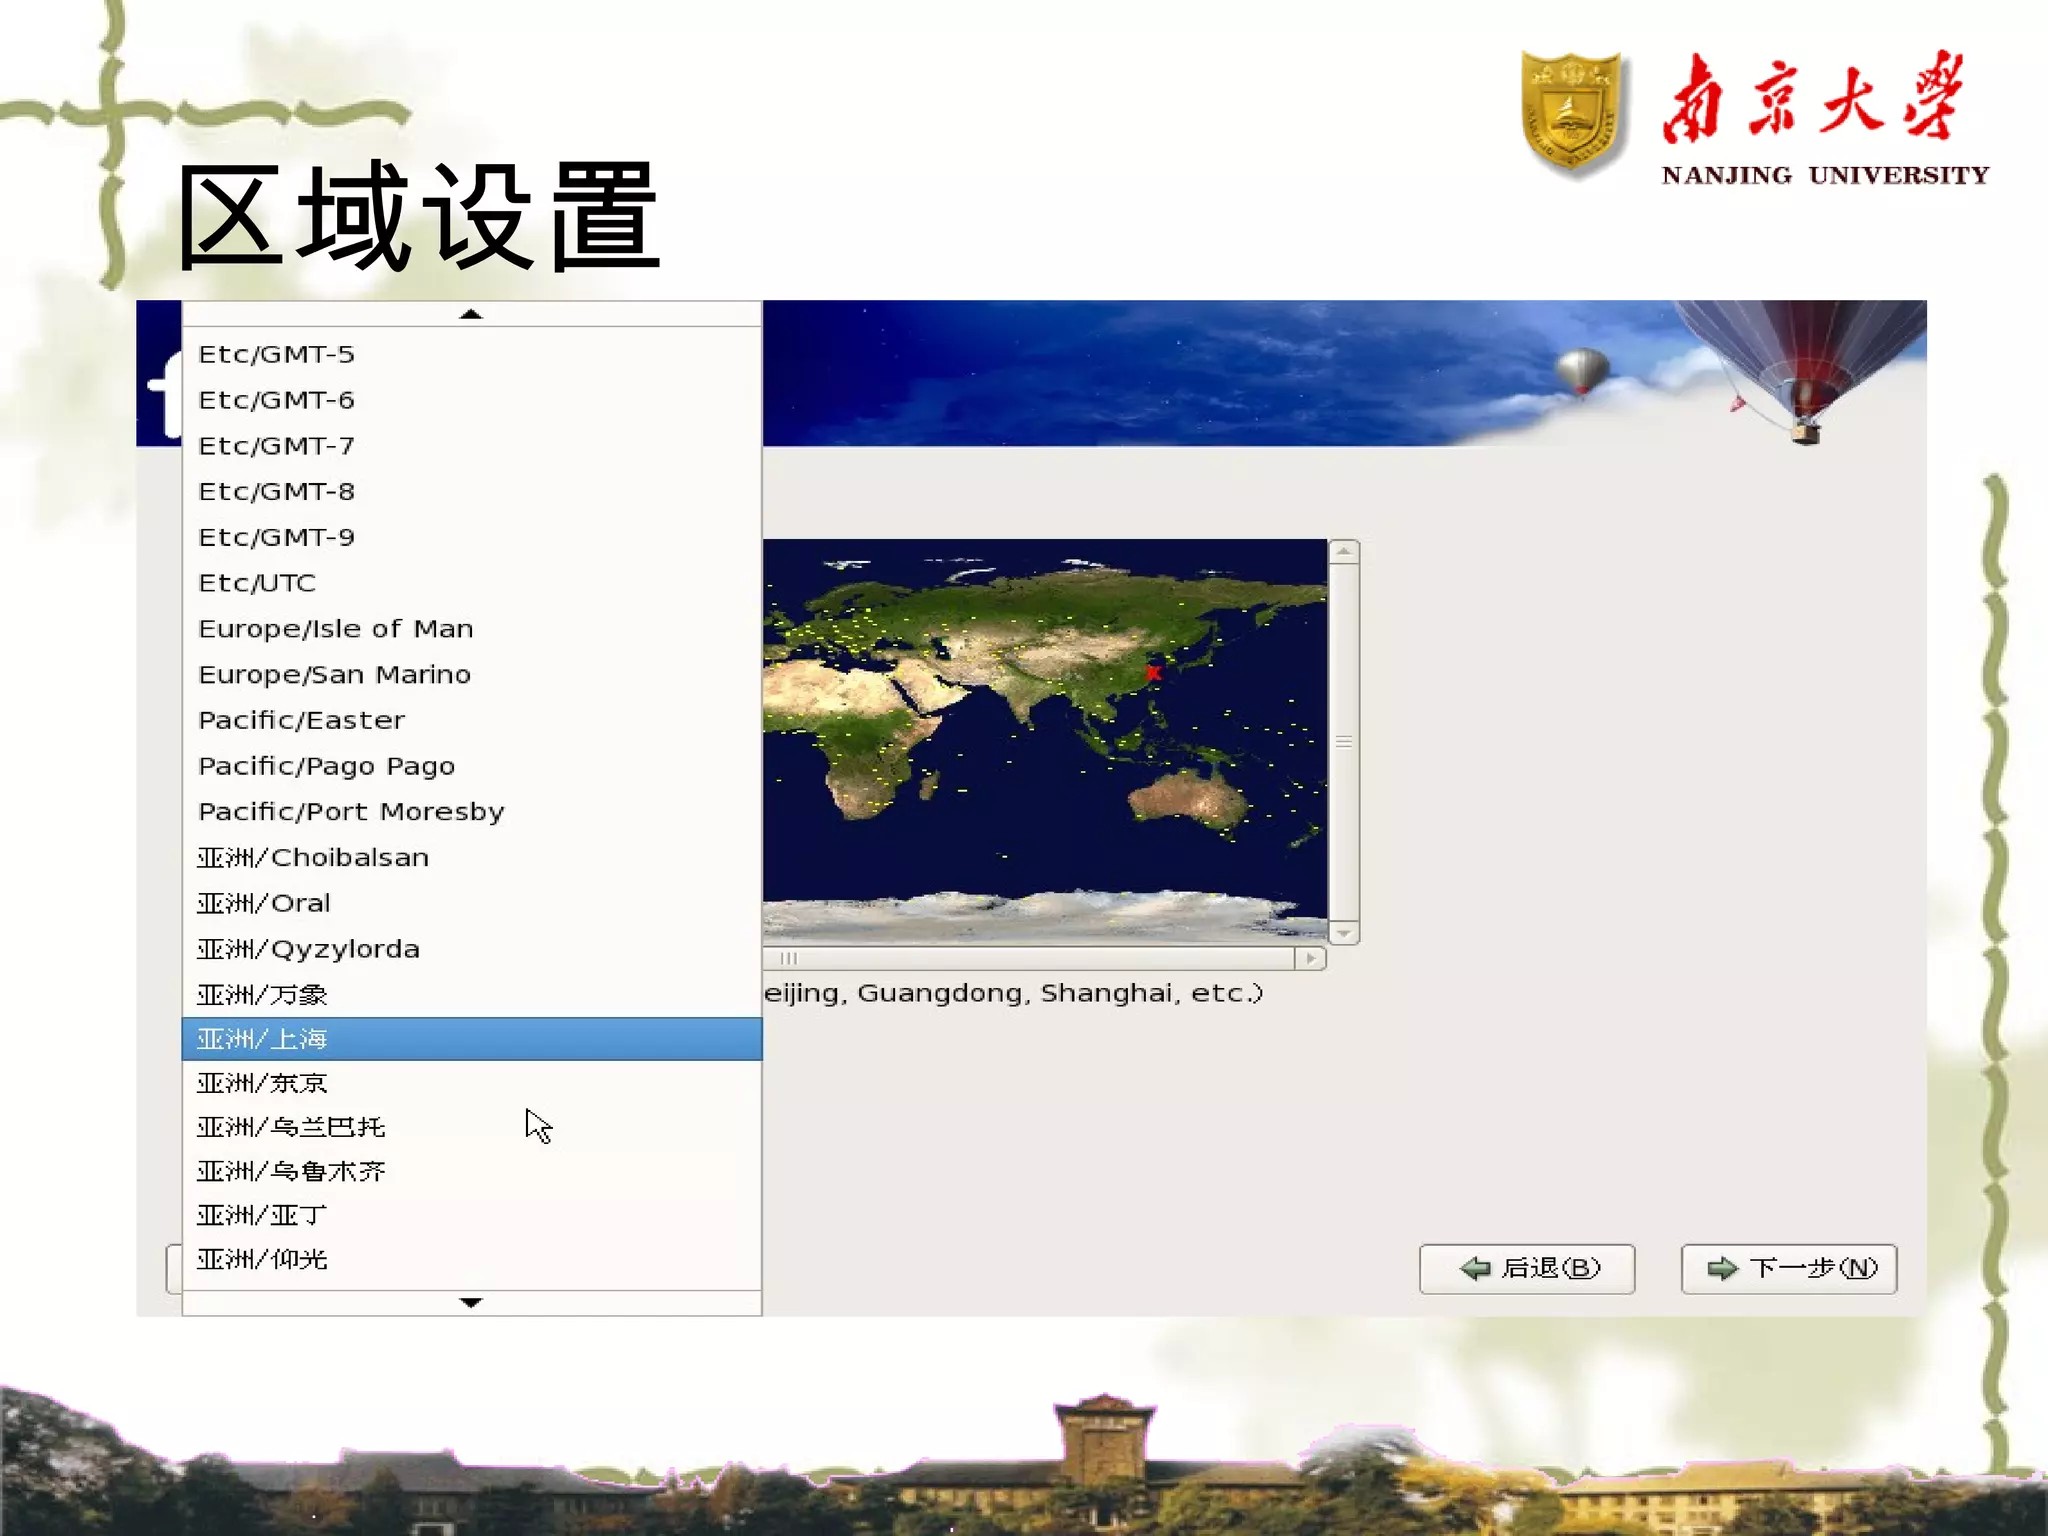The height and width of the screenshot is (1536, 2048).
Task: Click 下一步(N) next button
Action: pos(1789,1269)
